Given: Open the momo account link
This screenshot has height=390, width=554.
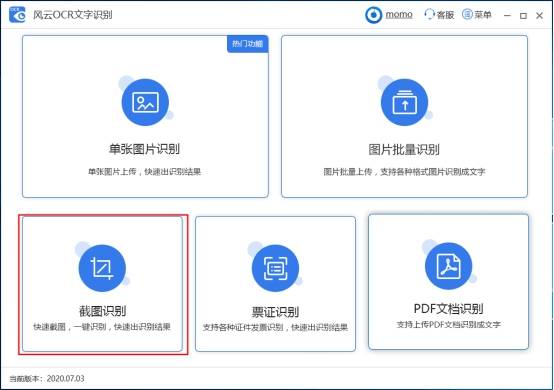Looking at the screenshot, I should click(399, 15).
